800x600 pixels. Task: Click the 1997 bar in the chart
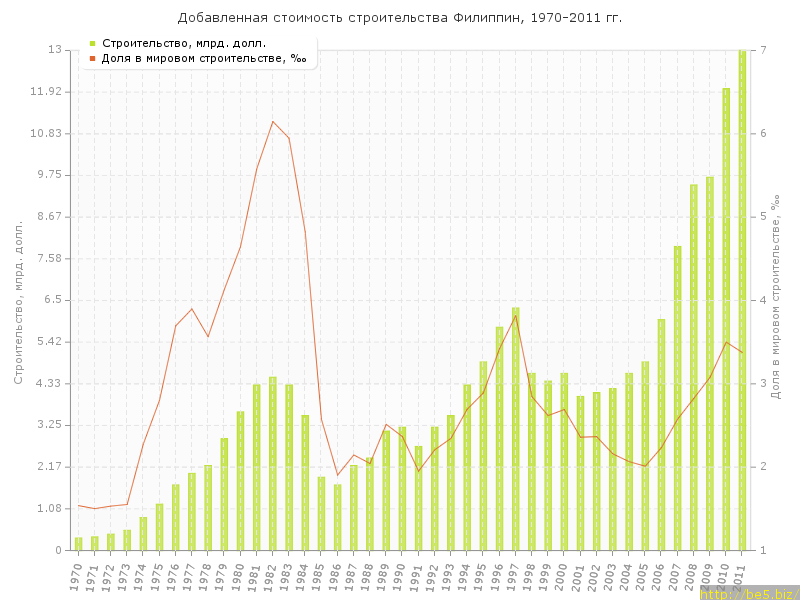coord(515,428)
